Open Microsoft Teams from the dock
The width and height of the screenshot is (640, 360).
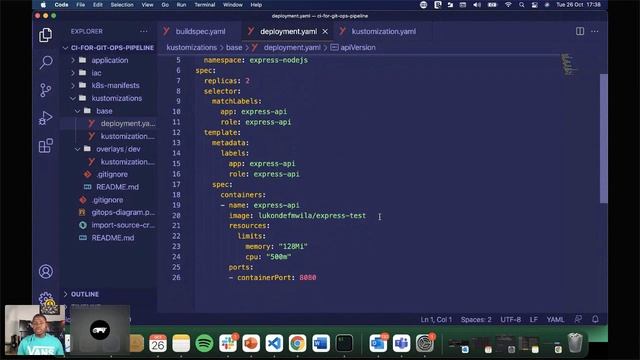click(402, 343)
